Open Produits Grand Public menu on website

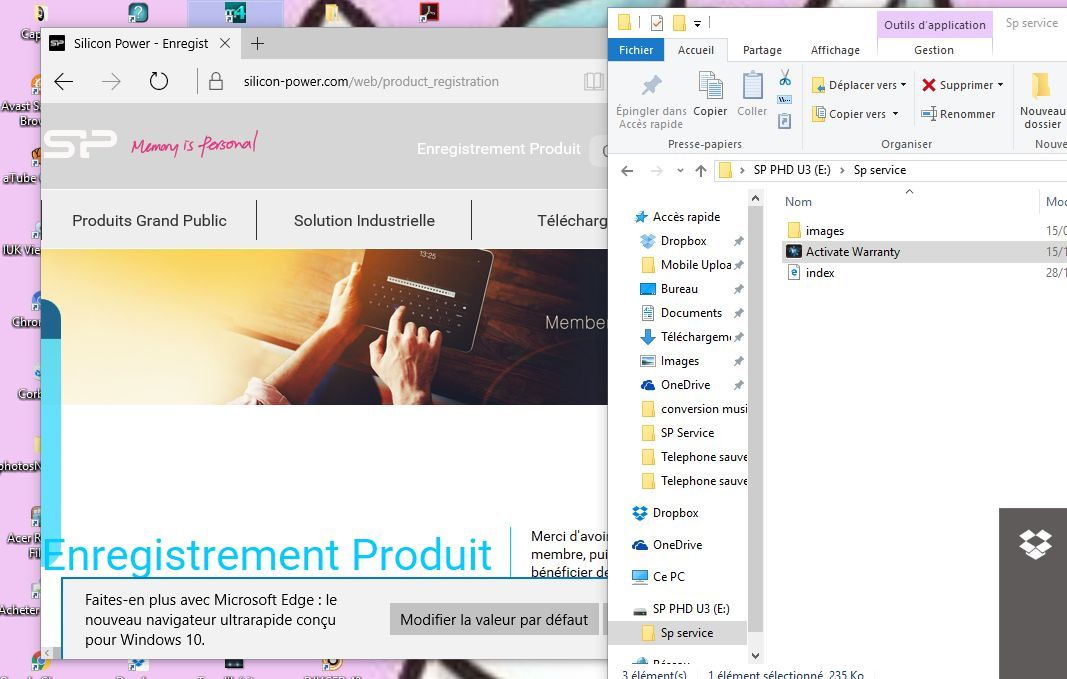pos(149,220)
